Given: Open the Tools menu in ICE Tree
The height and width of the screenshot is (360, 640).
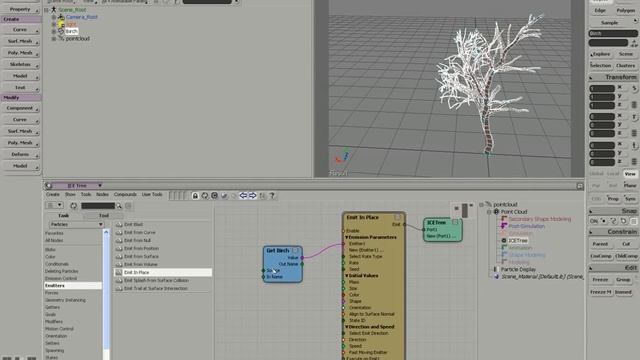Looking at the screenshot, I should 86,195.
